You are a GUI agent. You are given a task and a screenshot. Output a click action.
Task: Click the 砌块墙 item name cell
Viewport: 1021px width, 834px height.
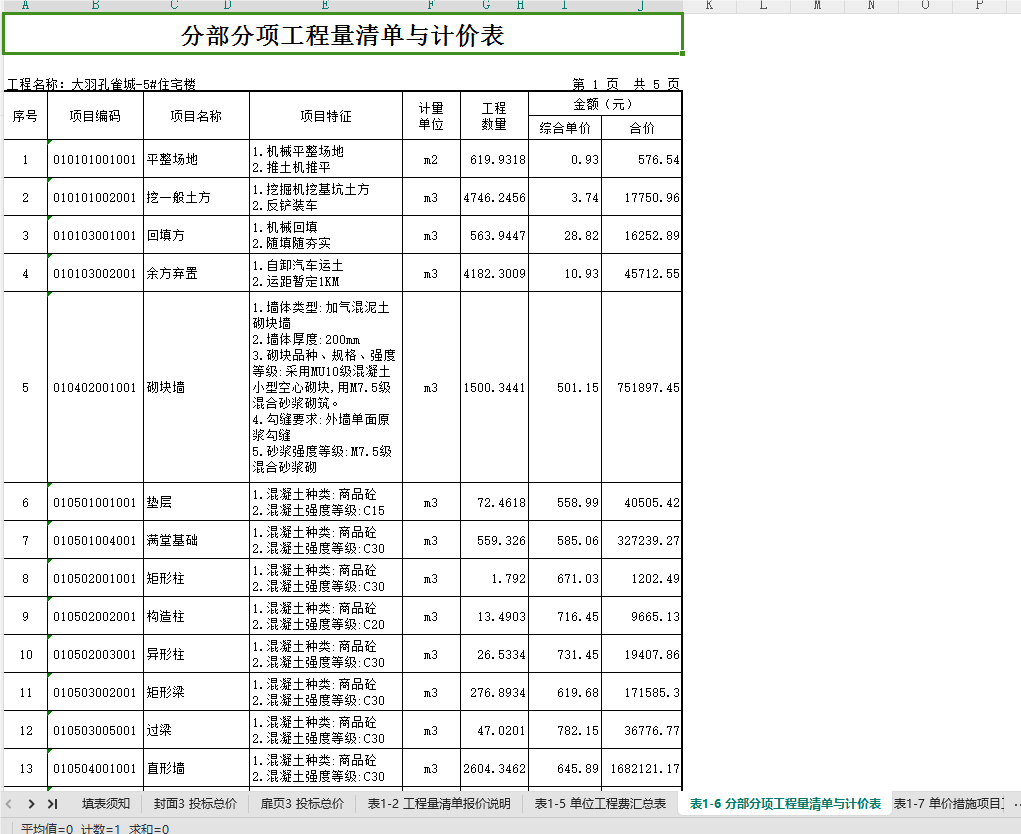196,387
